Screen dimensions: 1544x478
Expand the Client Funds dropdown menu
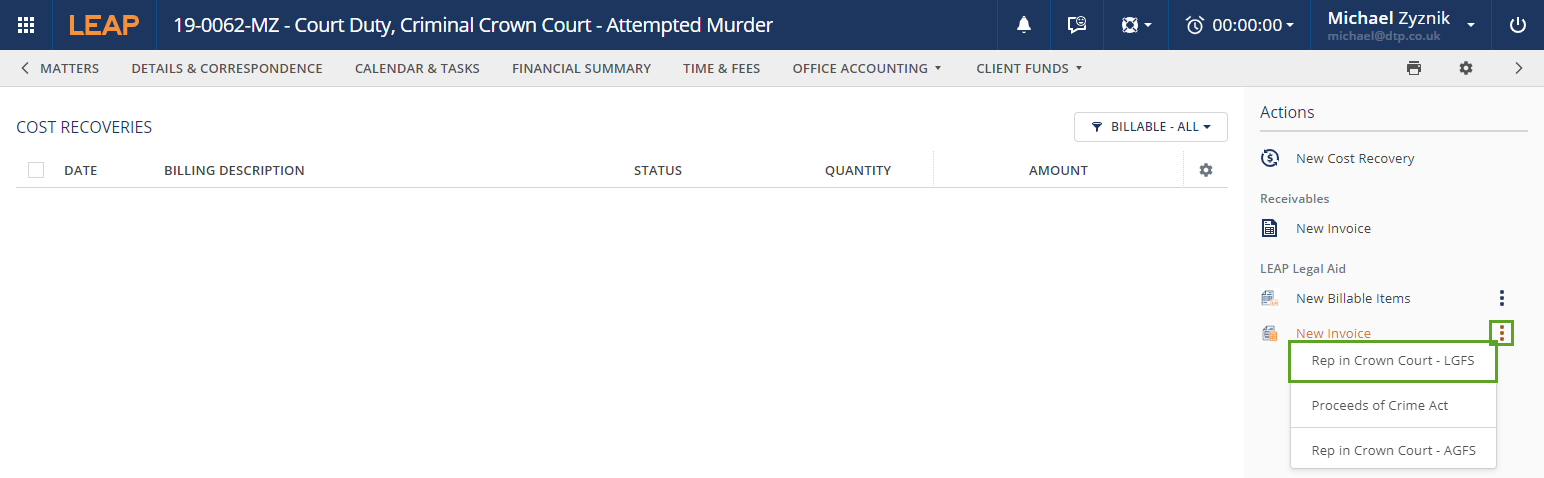point(1029,68)
